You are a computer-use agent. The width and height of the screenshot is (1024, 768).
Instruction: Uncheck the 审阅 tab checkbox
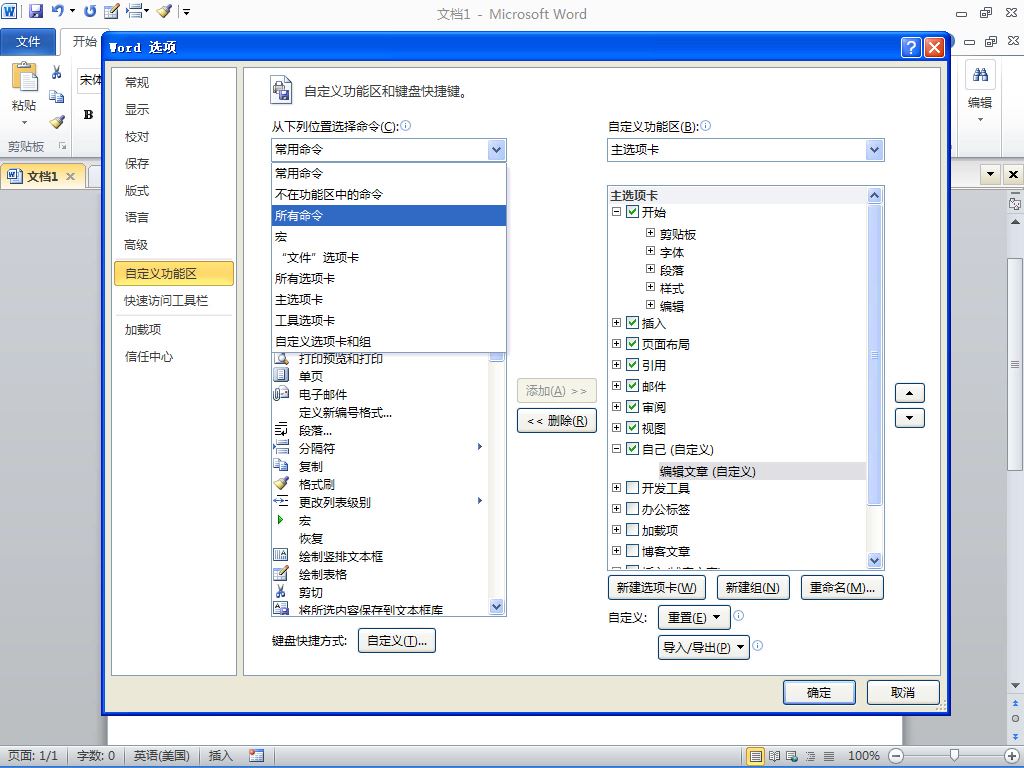tap(632, 406)
